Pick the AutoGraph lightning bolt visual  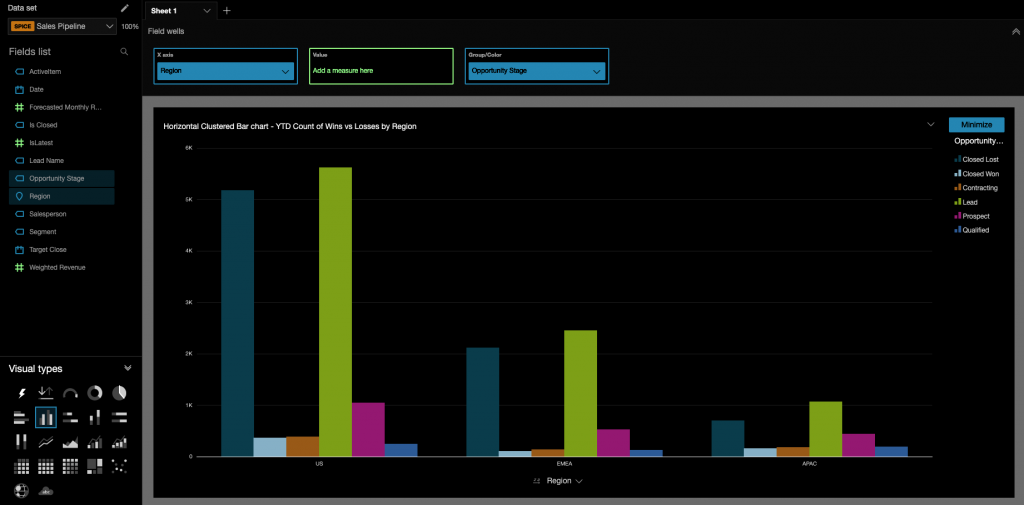tap(21, 393)
